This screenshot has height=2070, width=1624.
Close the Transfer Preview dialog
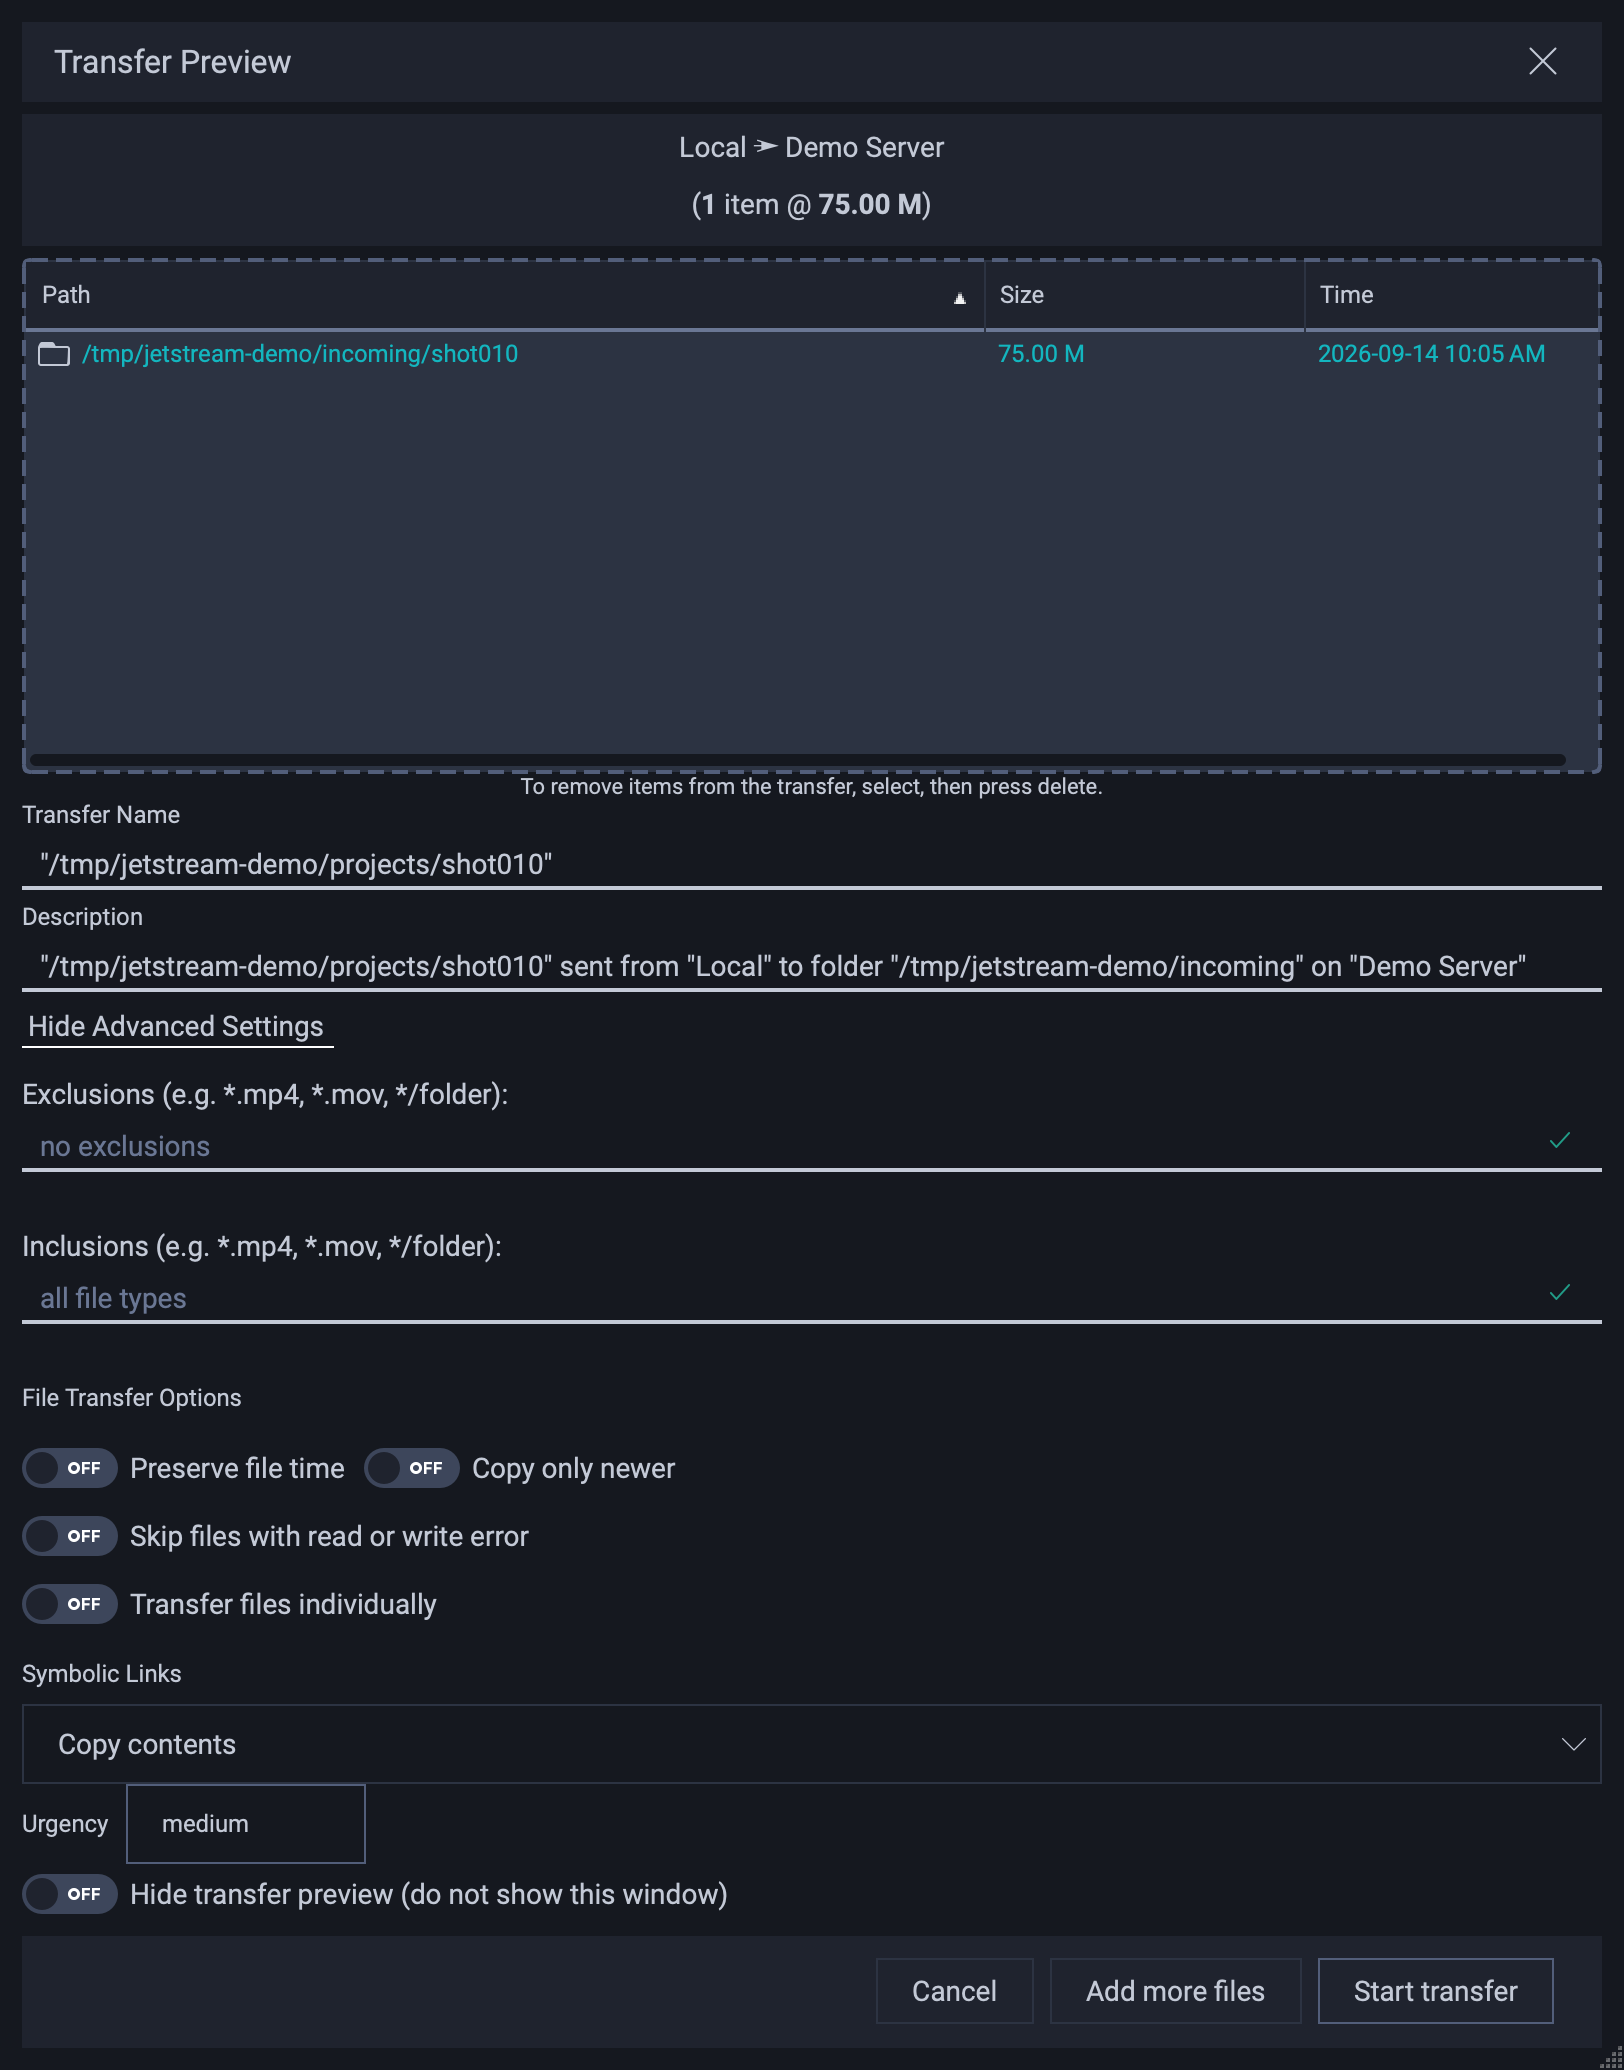pyautogui.click(x=1542, y=62)
